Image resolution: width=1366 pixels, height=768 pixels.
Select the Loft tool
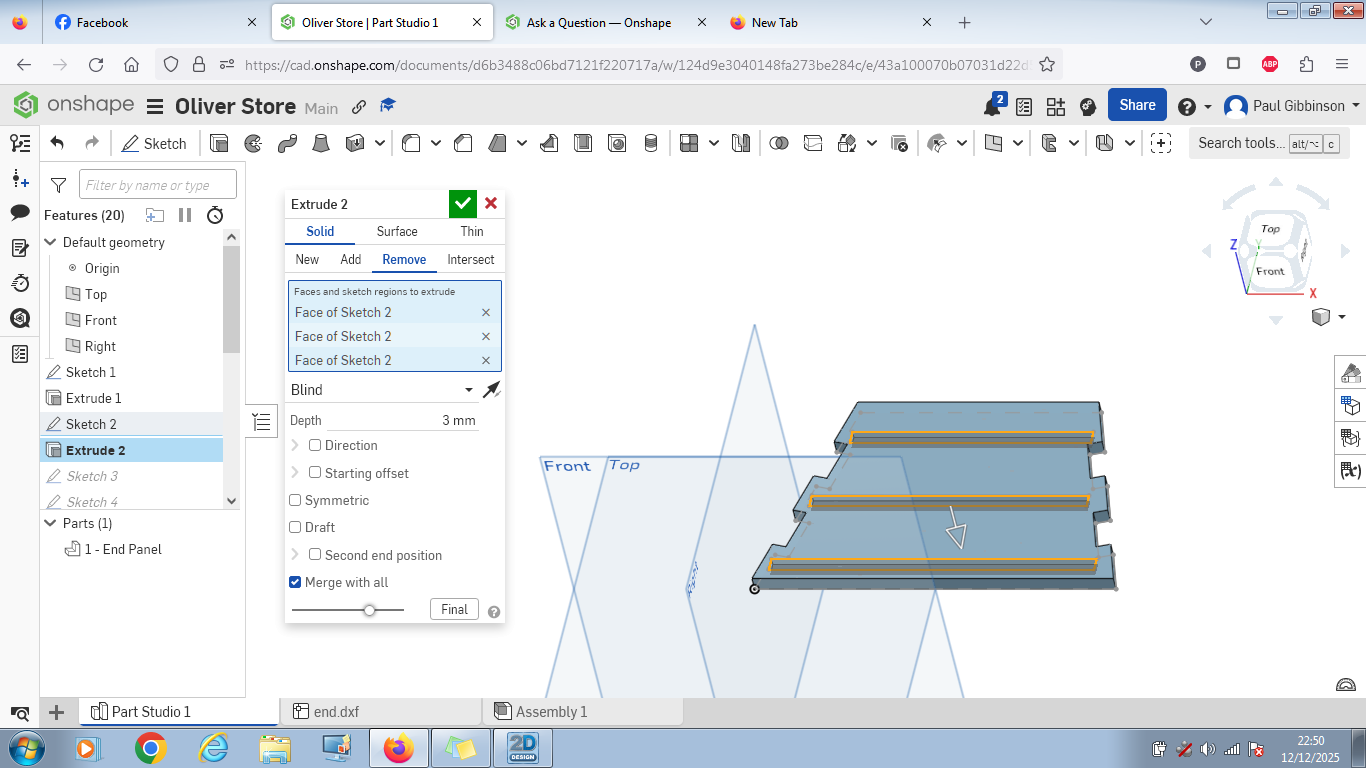[x=320, y=143]
